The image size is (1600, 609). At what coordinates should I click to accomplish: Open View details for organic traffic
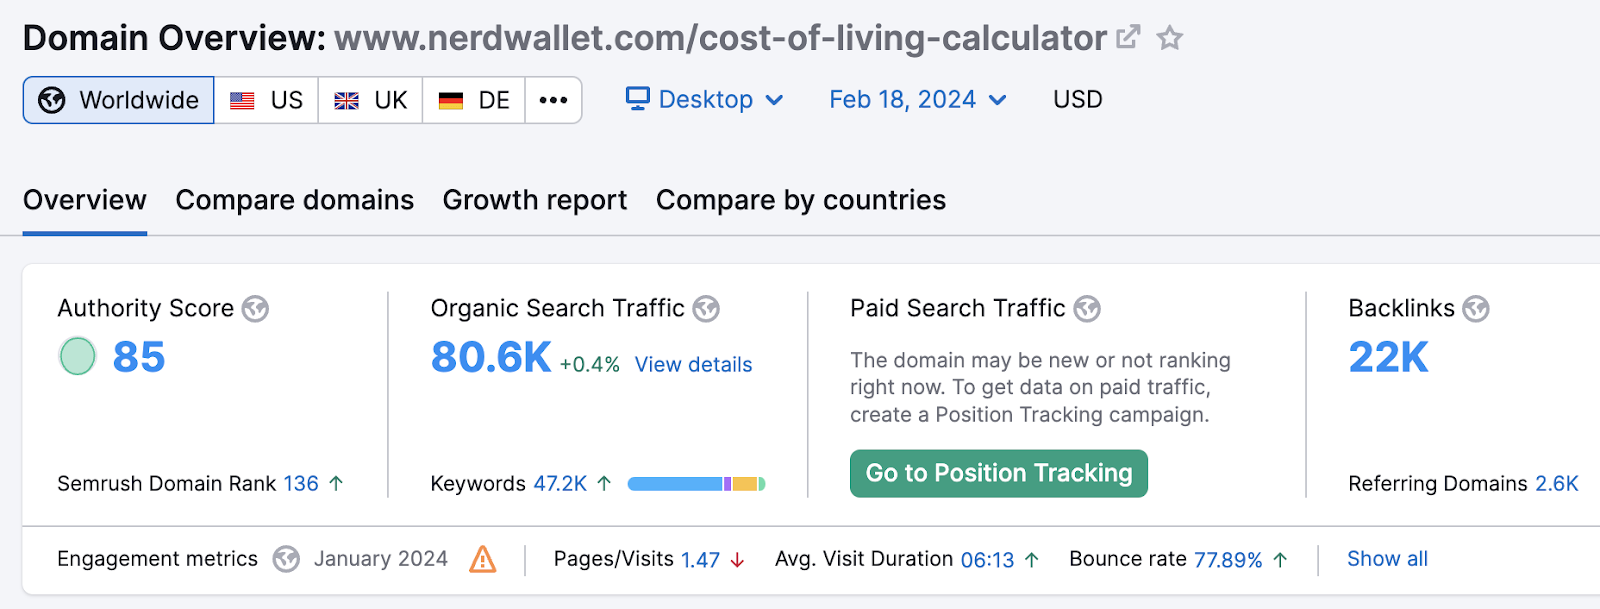pos(692,364)
